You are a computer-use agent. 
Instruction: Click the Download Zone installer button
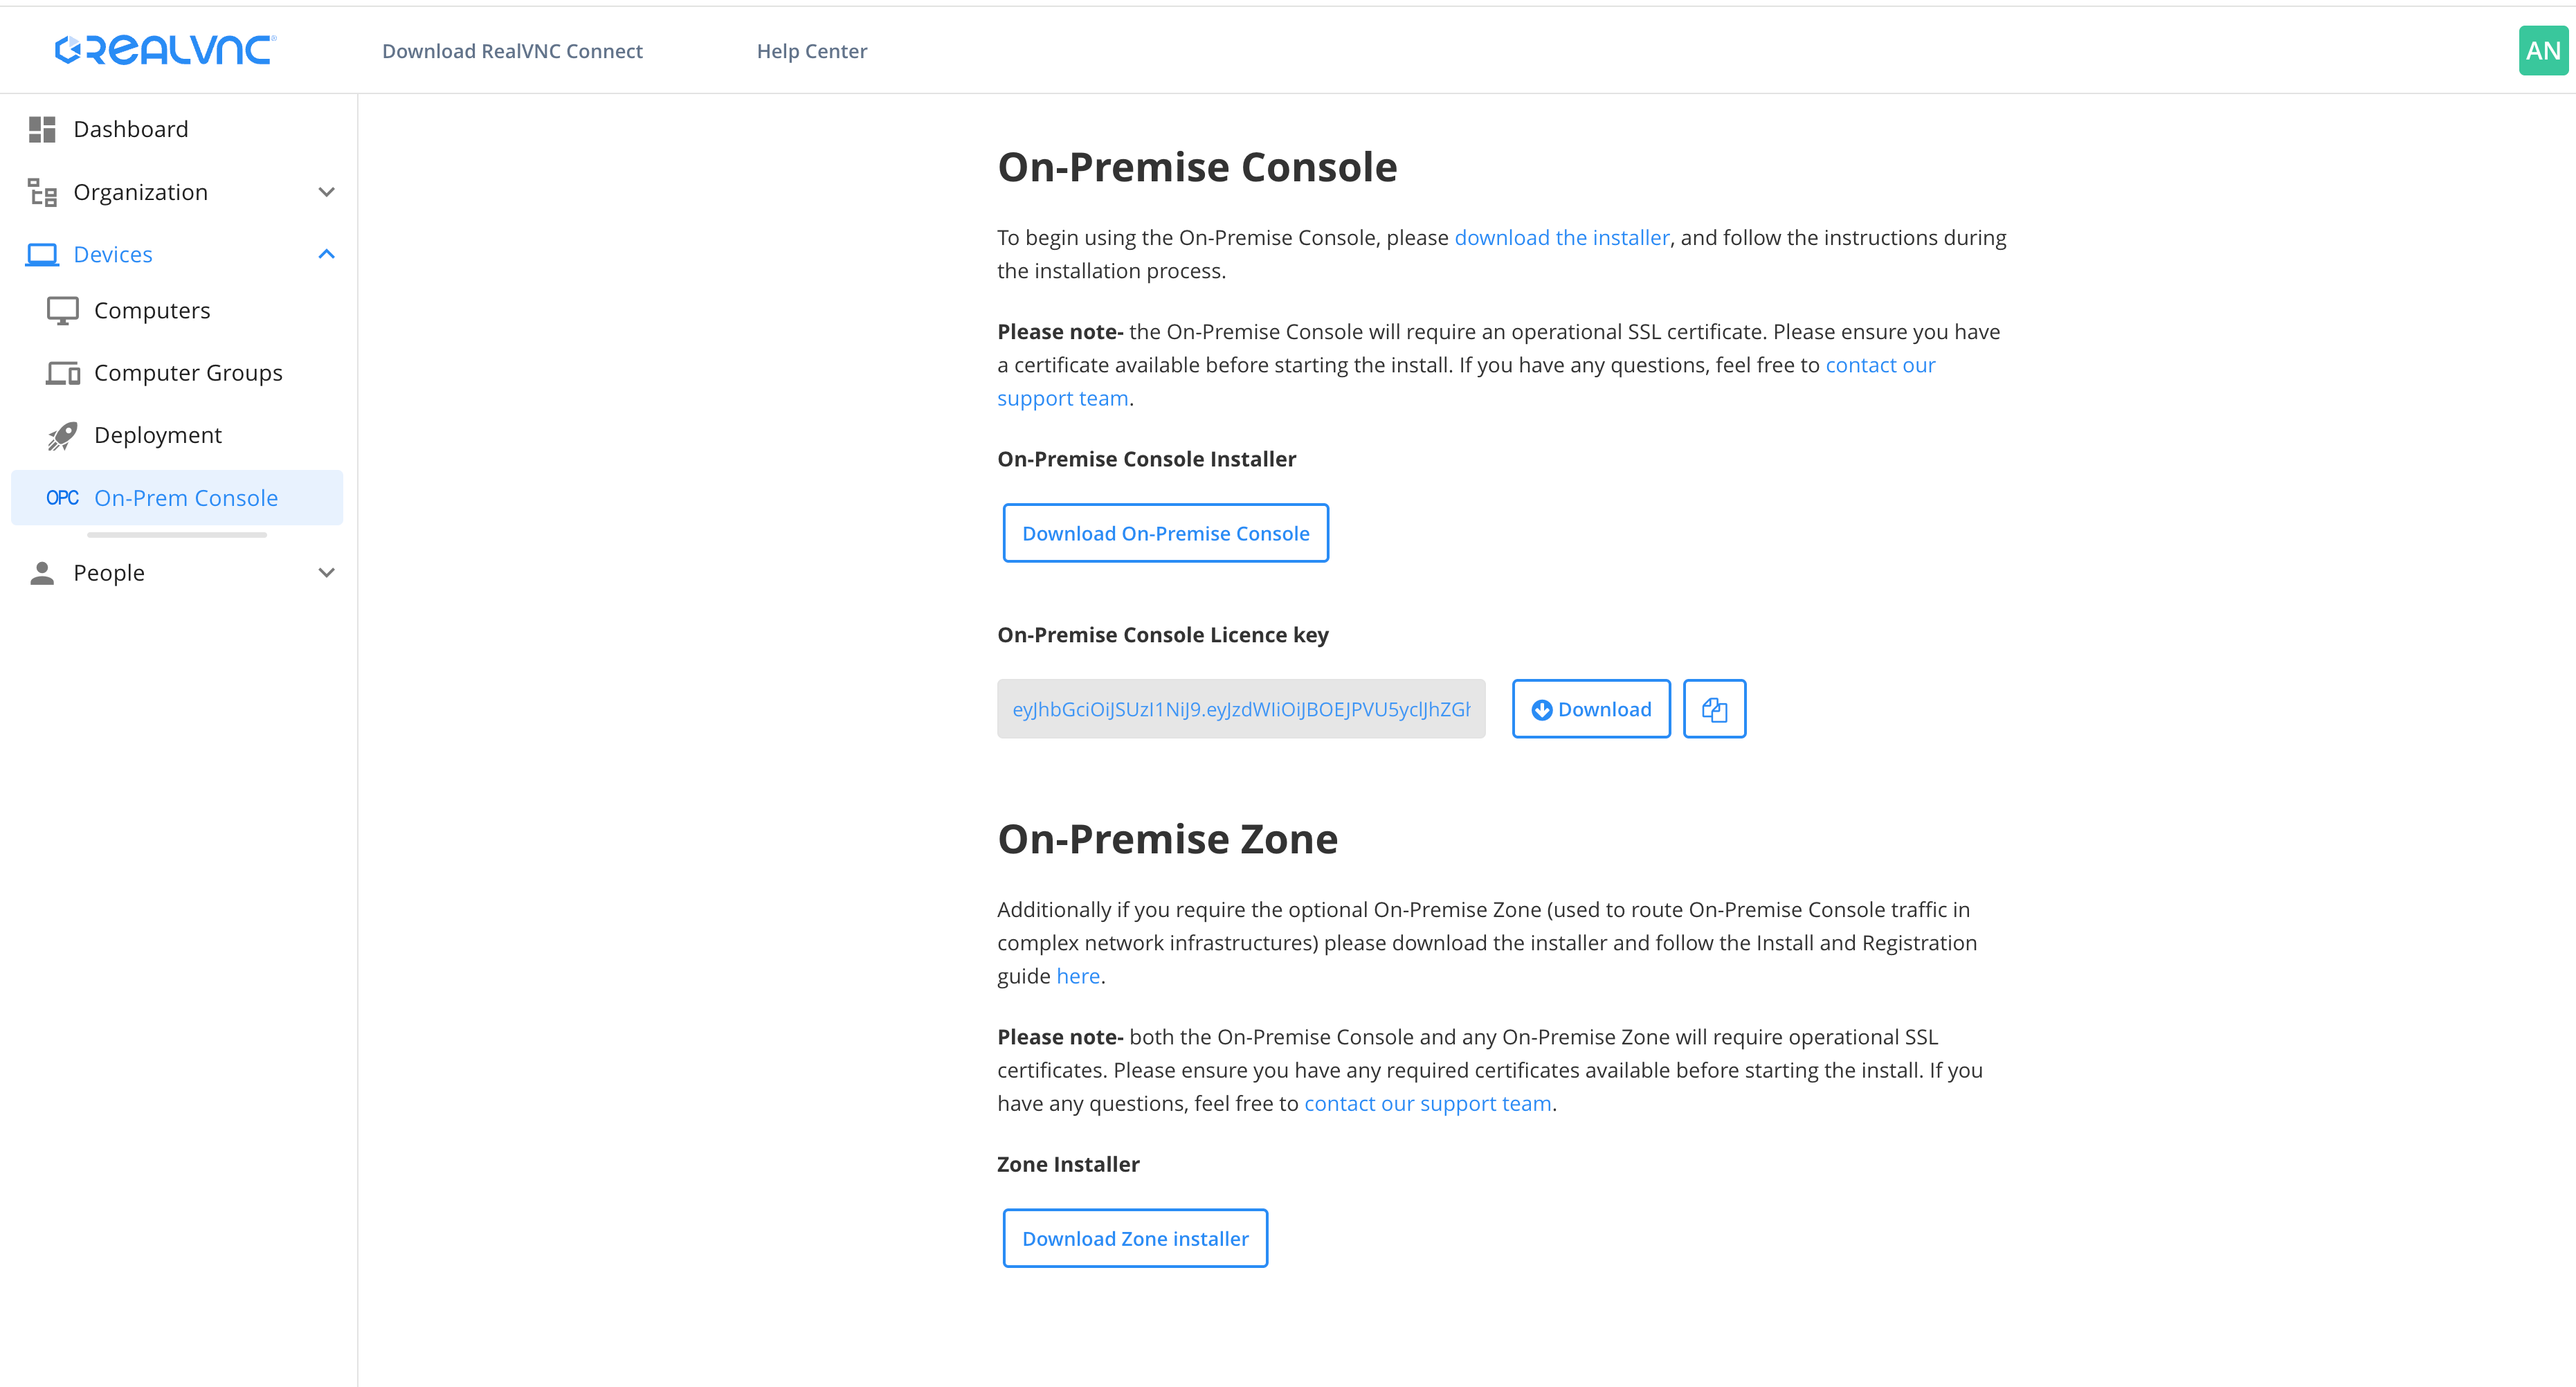[x=1135, y=1238]
